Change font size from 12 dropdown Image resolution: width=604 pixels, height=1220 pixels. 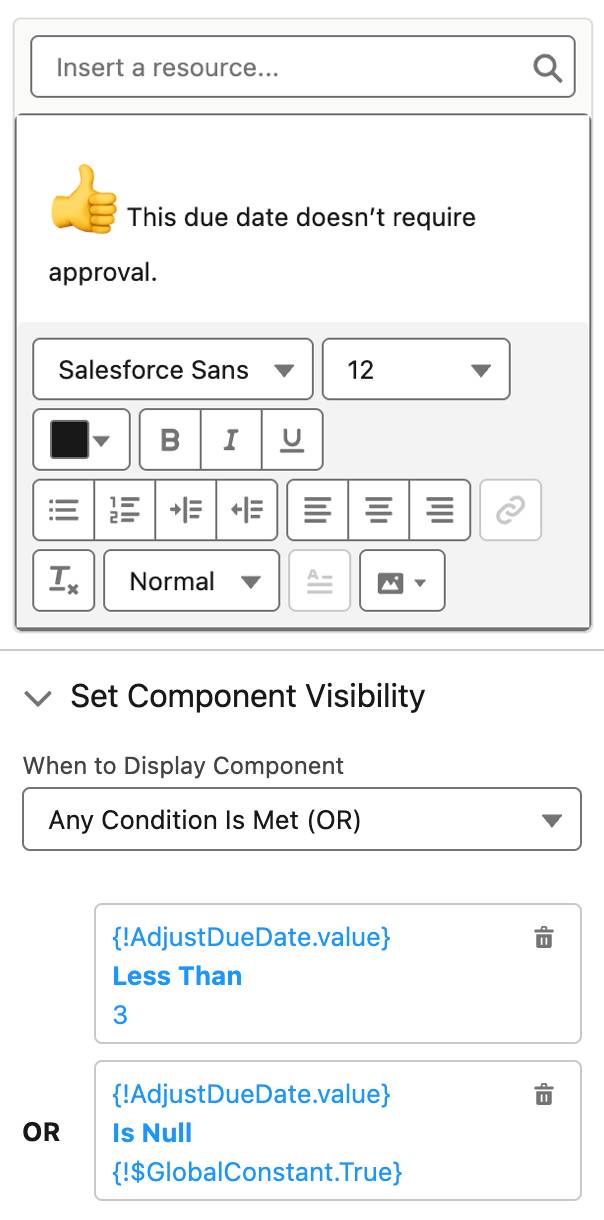tap(416, 370)
